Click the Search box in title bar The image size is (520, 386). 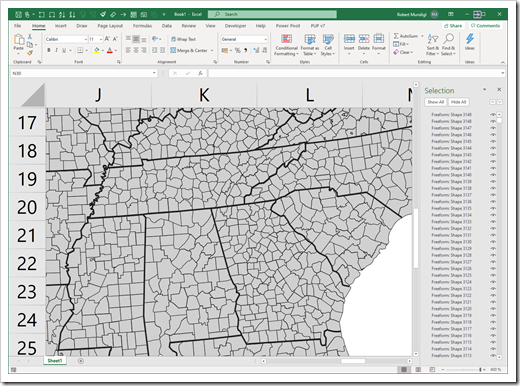pos(272,14)
